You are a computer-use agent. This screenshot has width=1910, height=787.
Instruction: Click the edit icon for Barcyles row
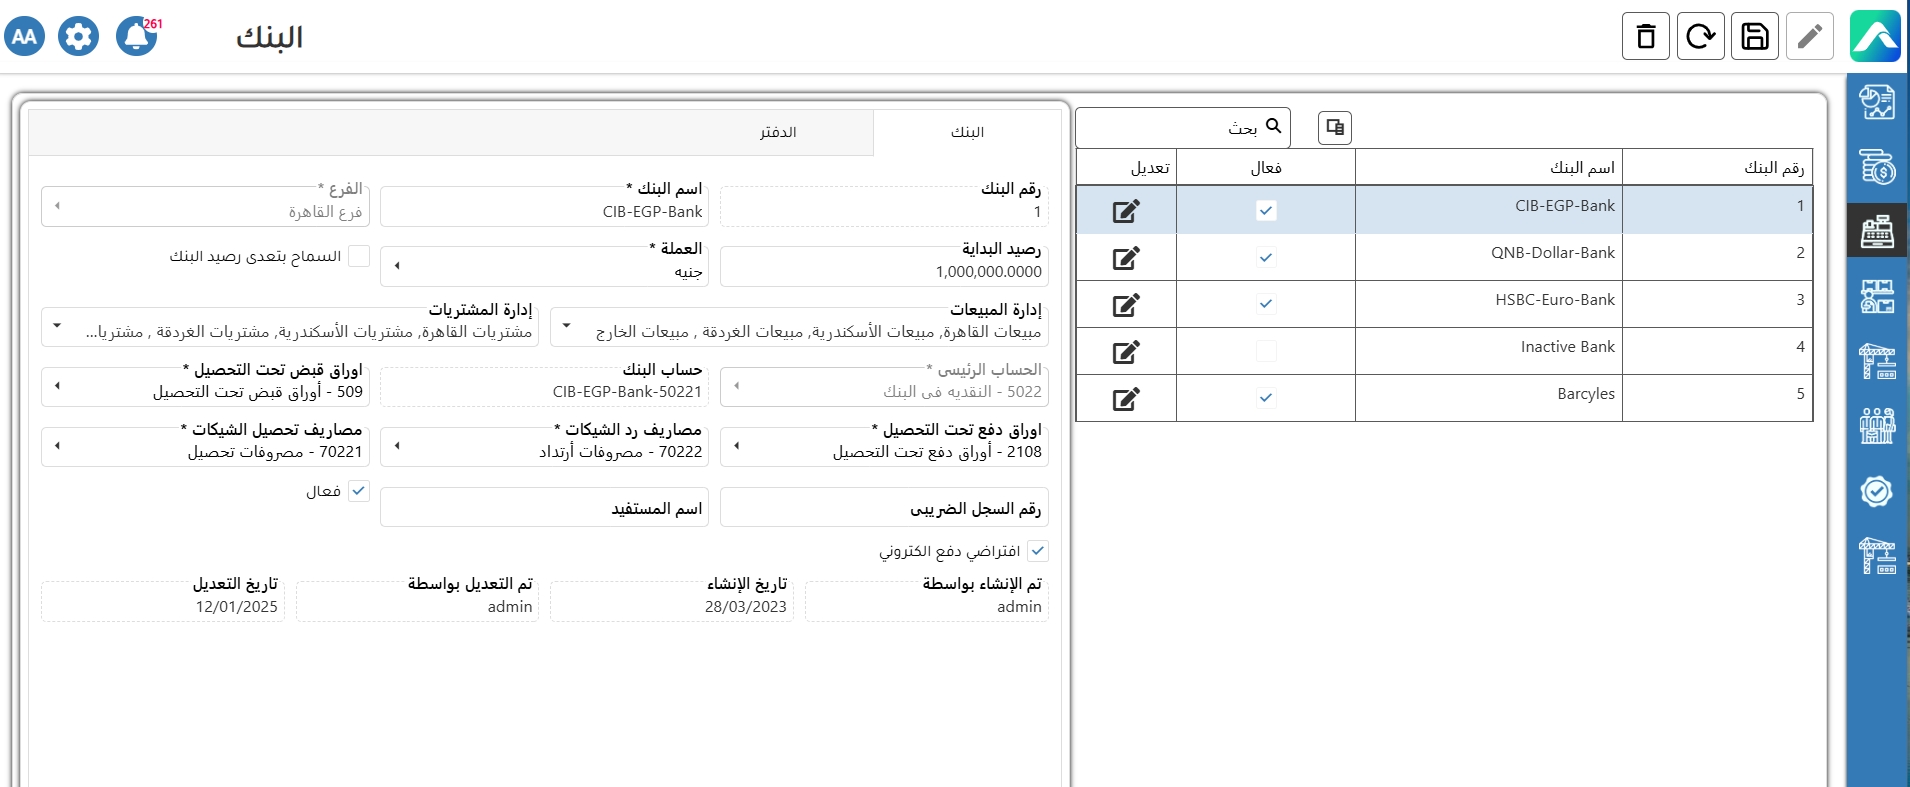click(x=1126, y=399)
